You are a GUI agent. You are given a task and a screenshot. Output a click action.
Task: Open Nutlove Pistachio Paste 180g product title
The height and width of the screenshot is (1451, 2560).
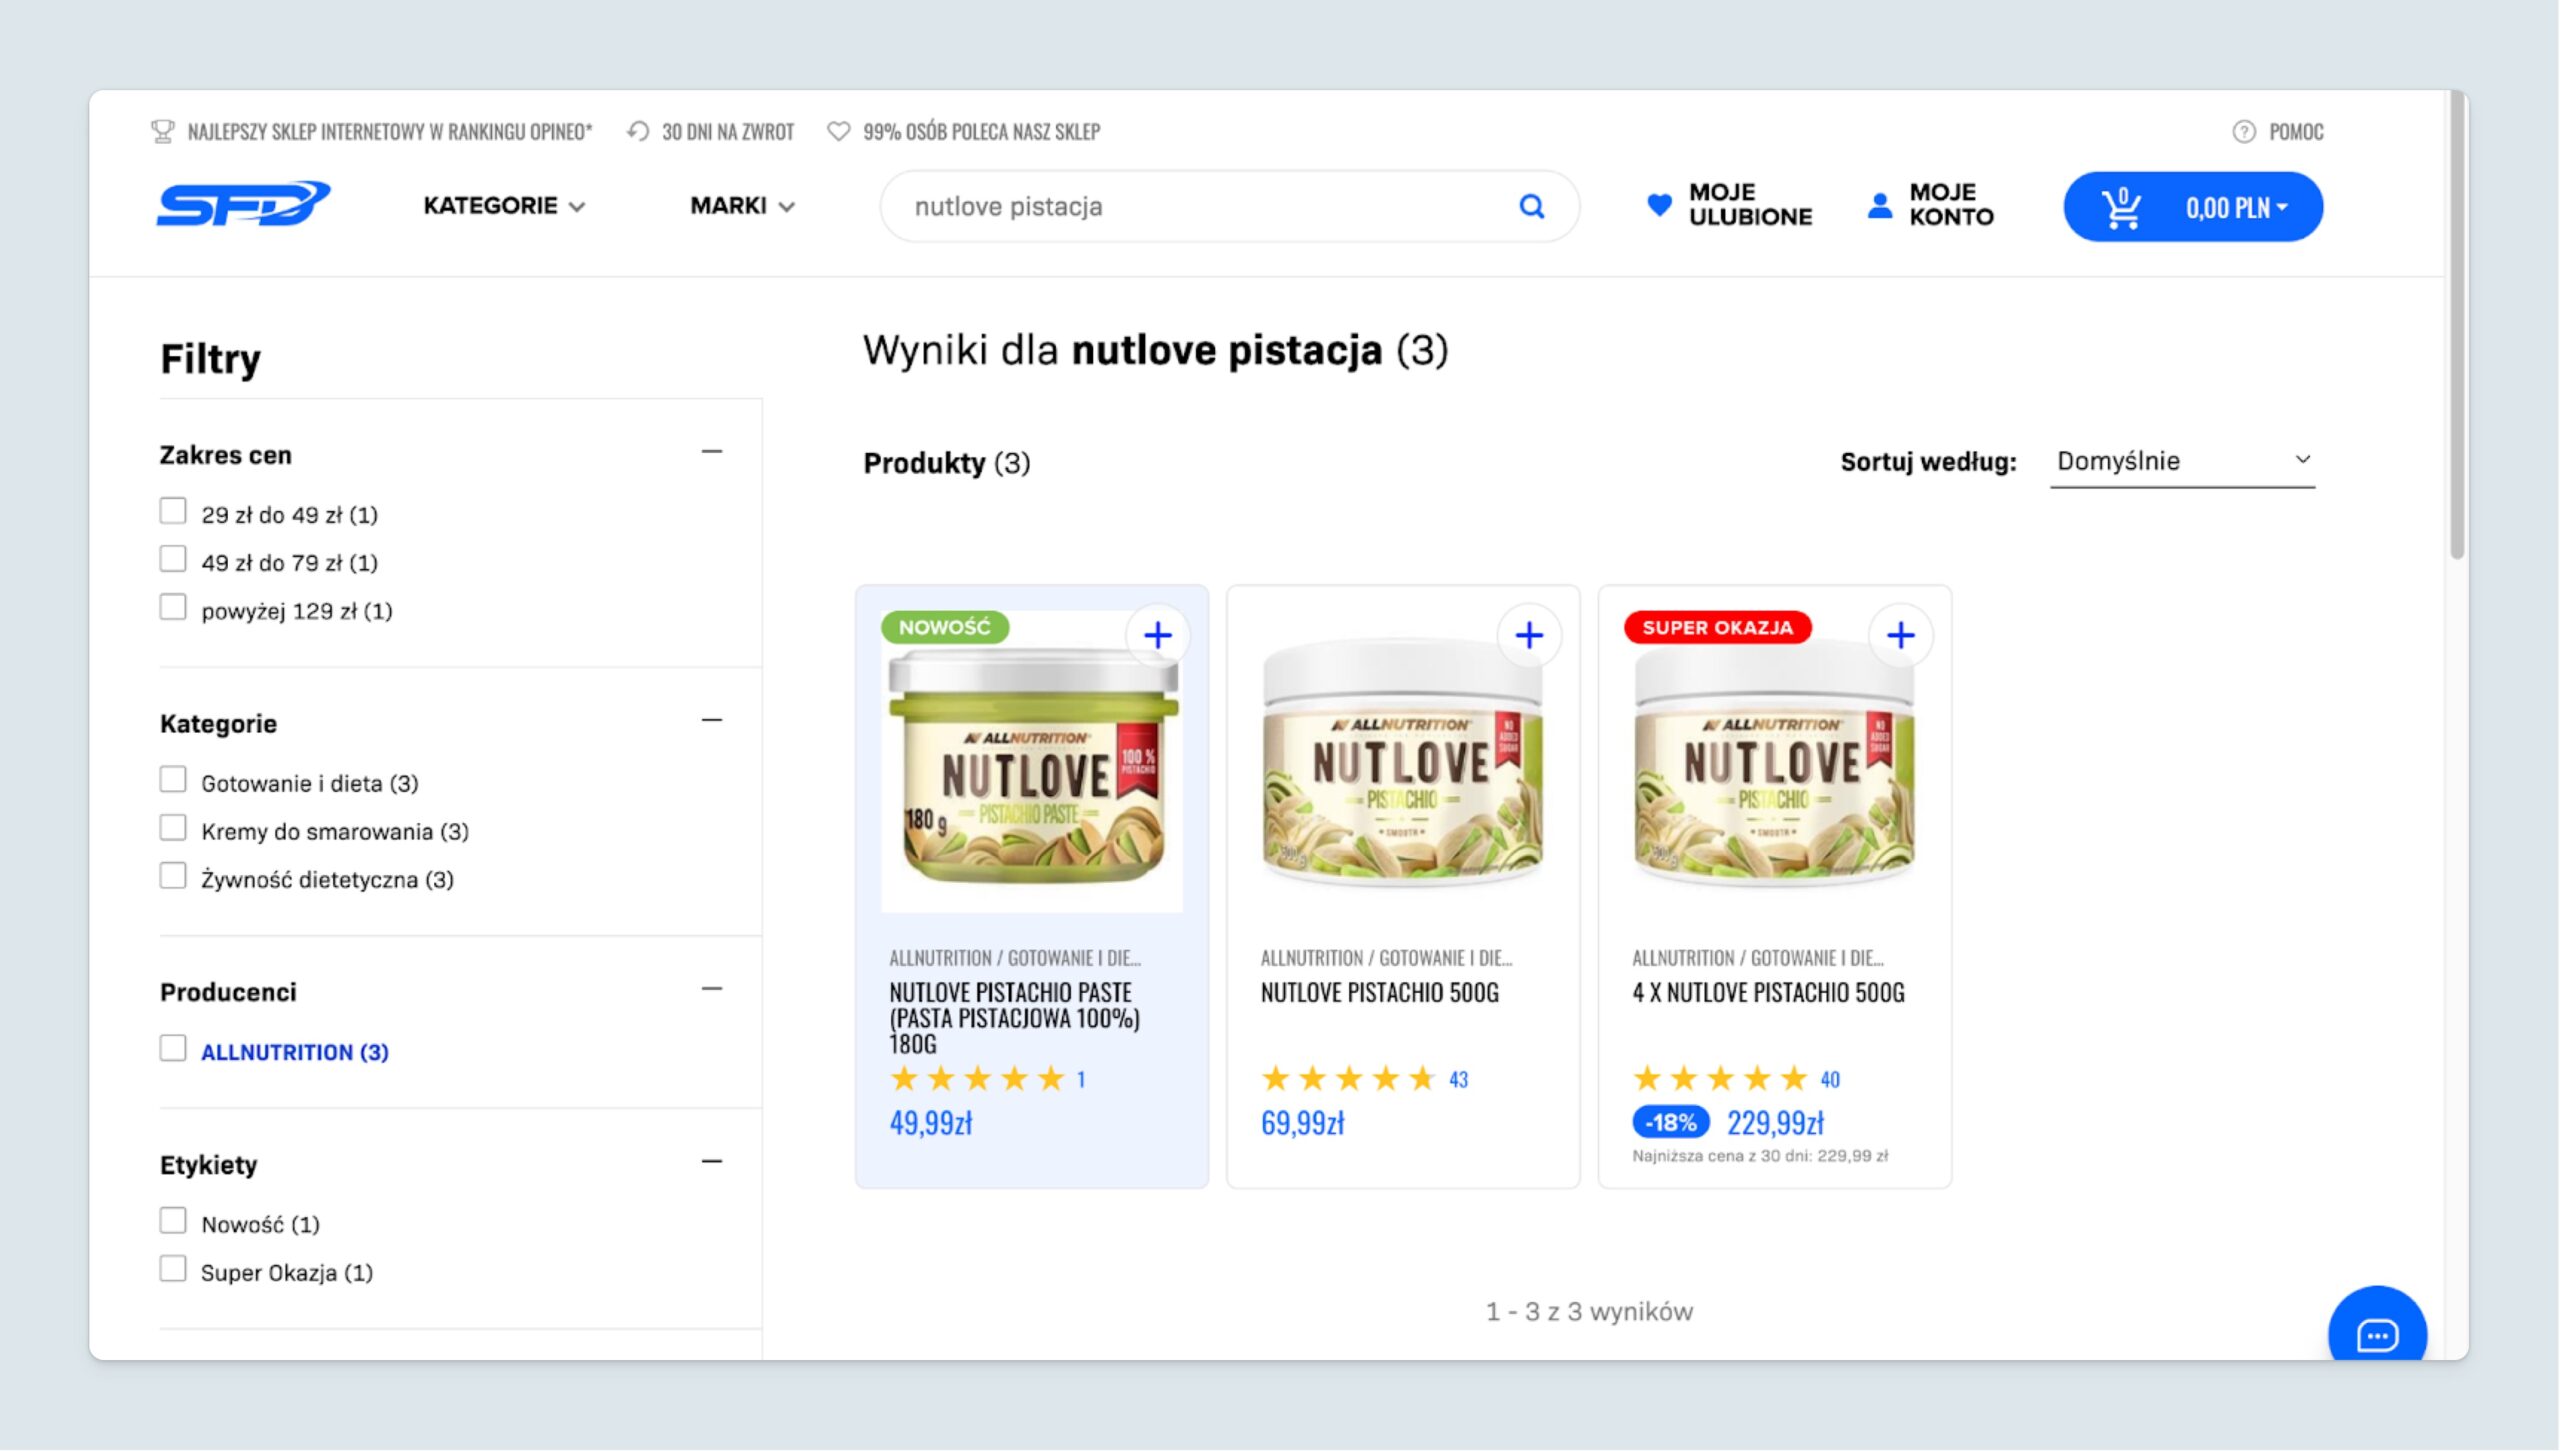(x=1014, y=1018)
